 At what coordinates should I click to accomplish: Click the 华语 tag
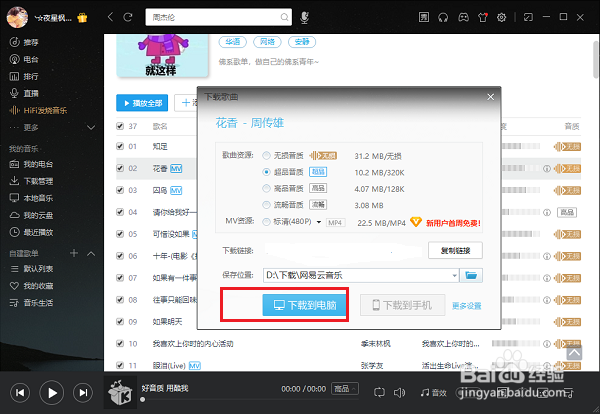coord(233,42)
